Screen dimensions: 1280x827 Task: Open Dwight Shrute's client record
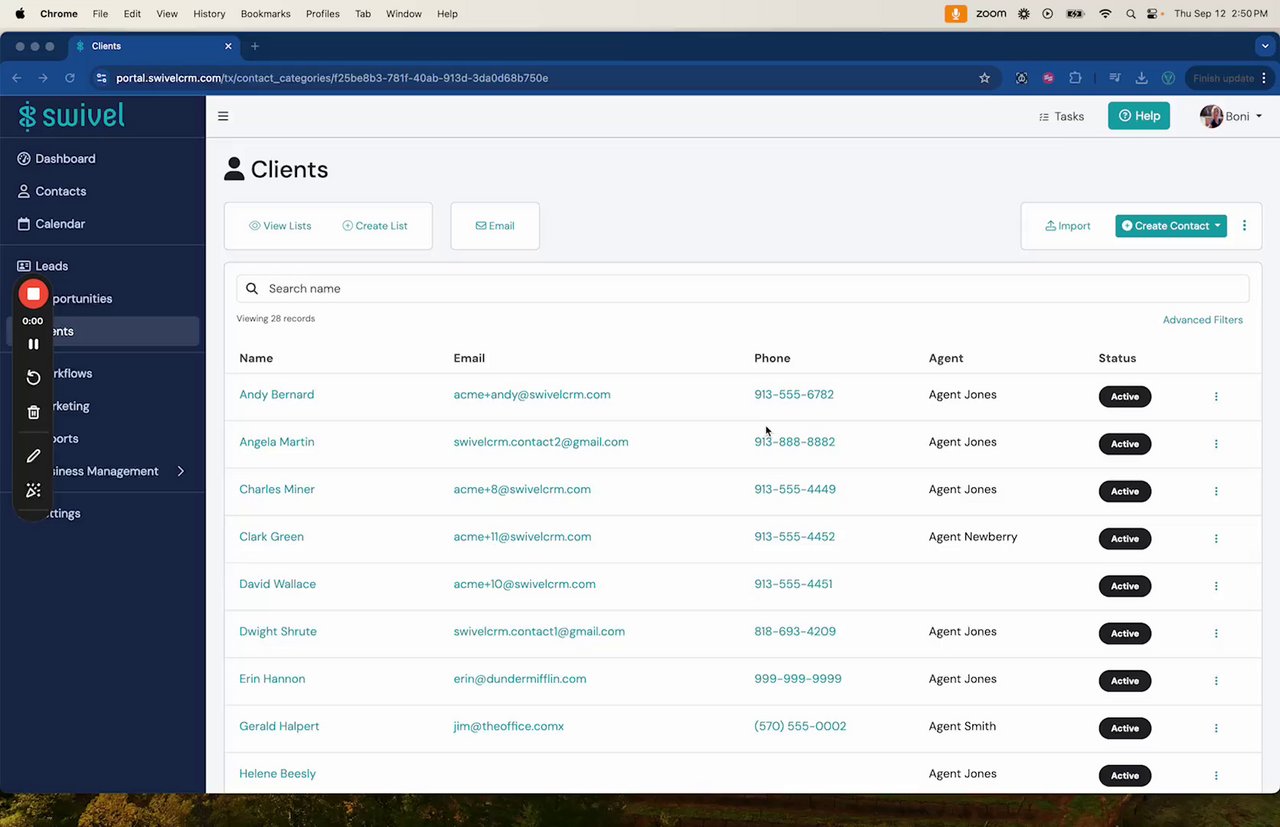pyautogui.click(x=278, y=632)
